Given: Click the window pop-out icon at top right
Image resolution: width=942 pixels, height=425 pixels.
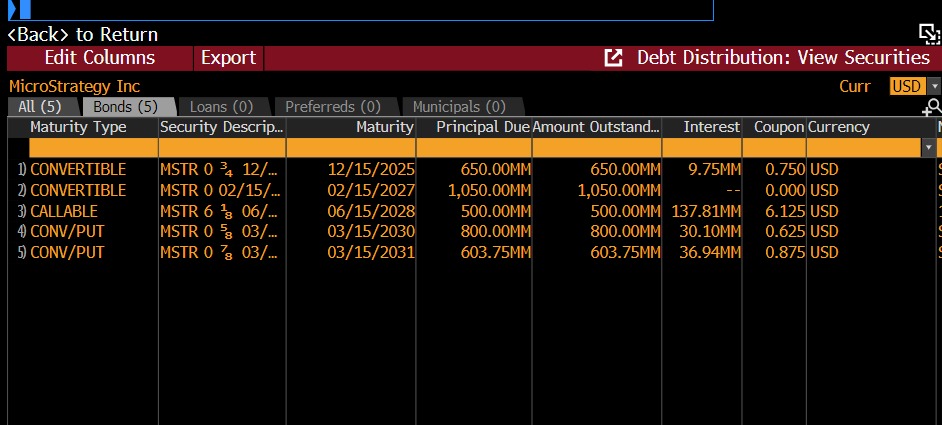Looking at the screenshot, I should (930, 34).
